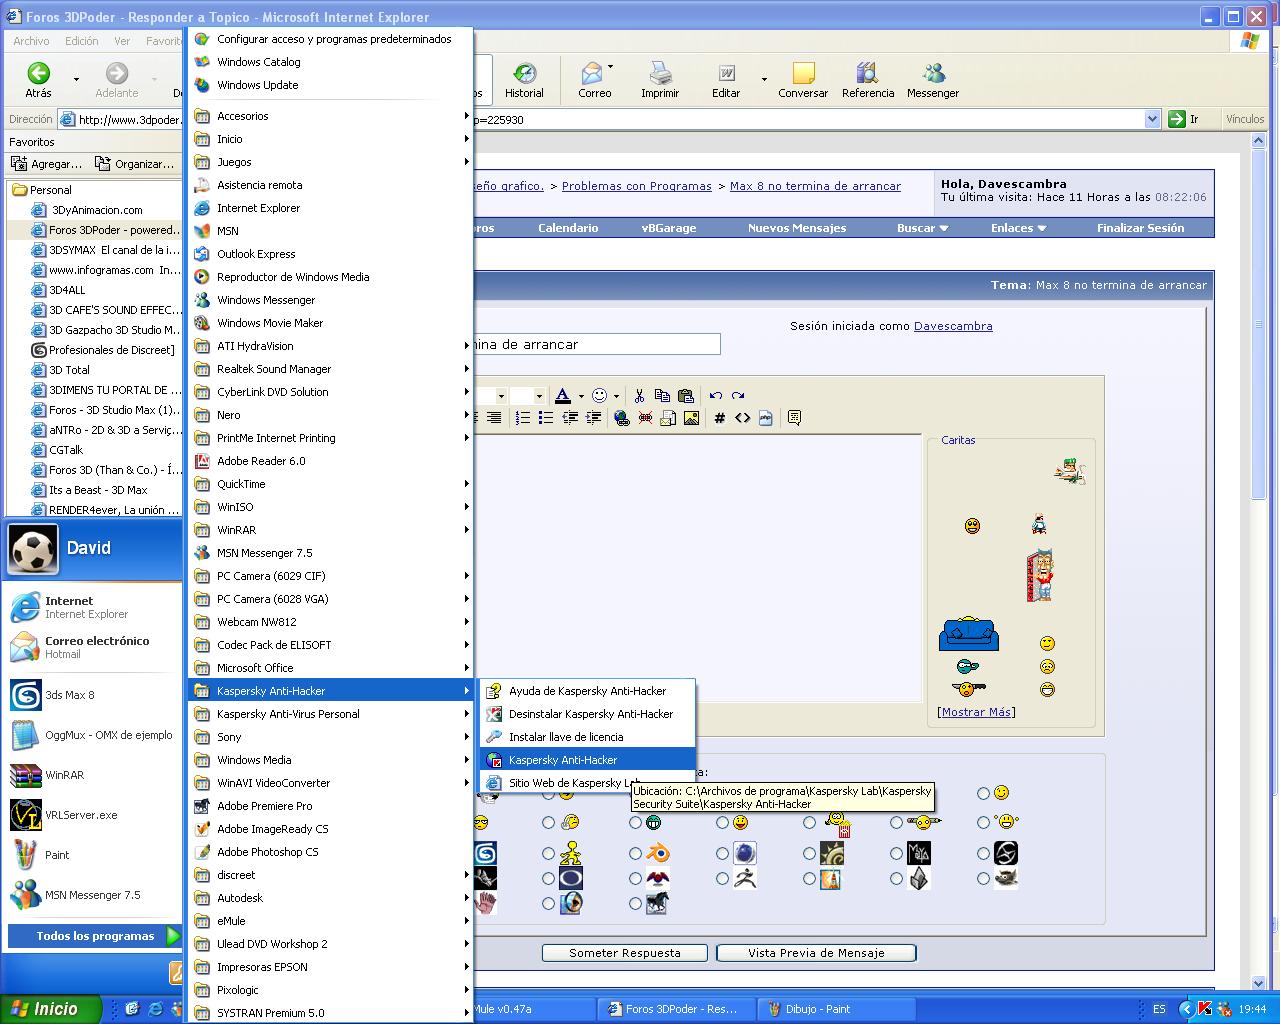Viewport: 1280px width, 1024px height.
Task: Click the Correo mail icon
Action: (594, 80)
